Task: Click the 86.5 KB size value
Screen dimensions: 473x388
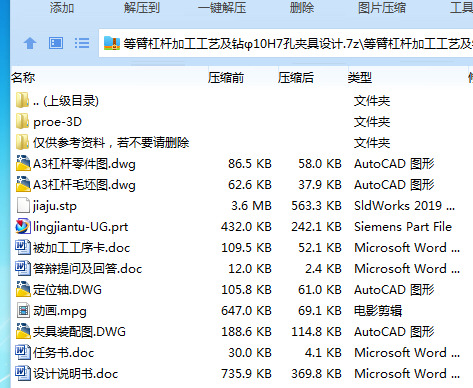Action: coord(250,164)
